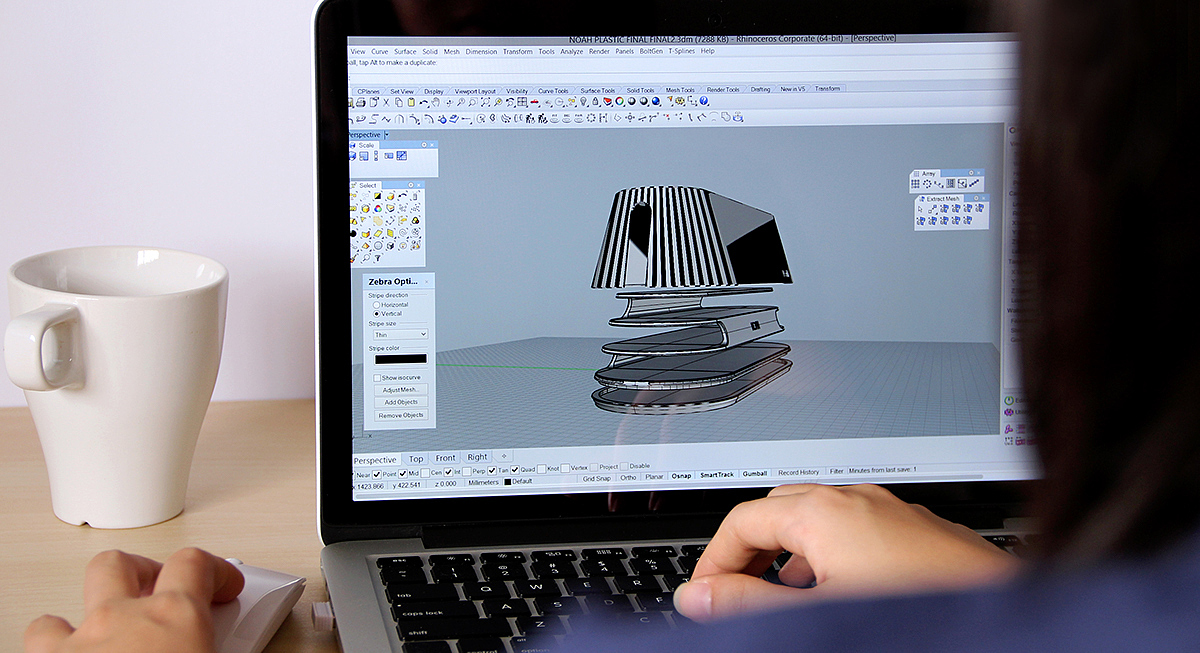Select the Polar Array circle icon
The width and height of the screenshot is (1200, 653).
coord(927,184)
